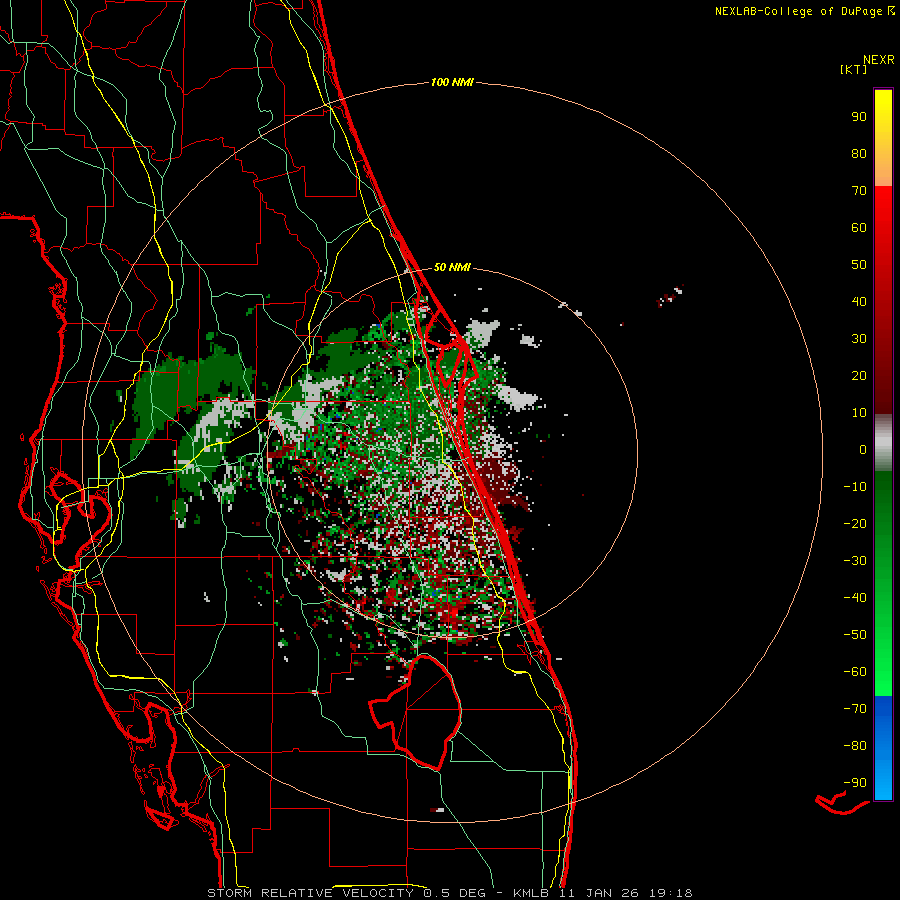Image resolution: width=900 pixels, height=900 pixels.
Task: Click the -80 value on the velocity scale
Action: pyautogui.click(x=855, y=746)
